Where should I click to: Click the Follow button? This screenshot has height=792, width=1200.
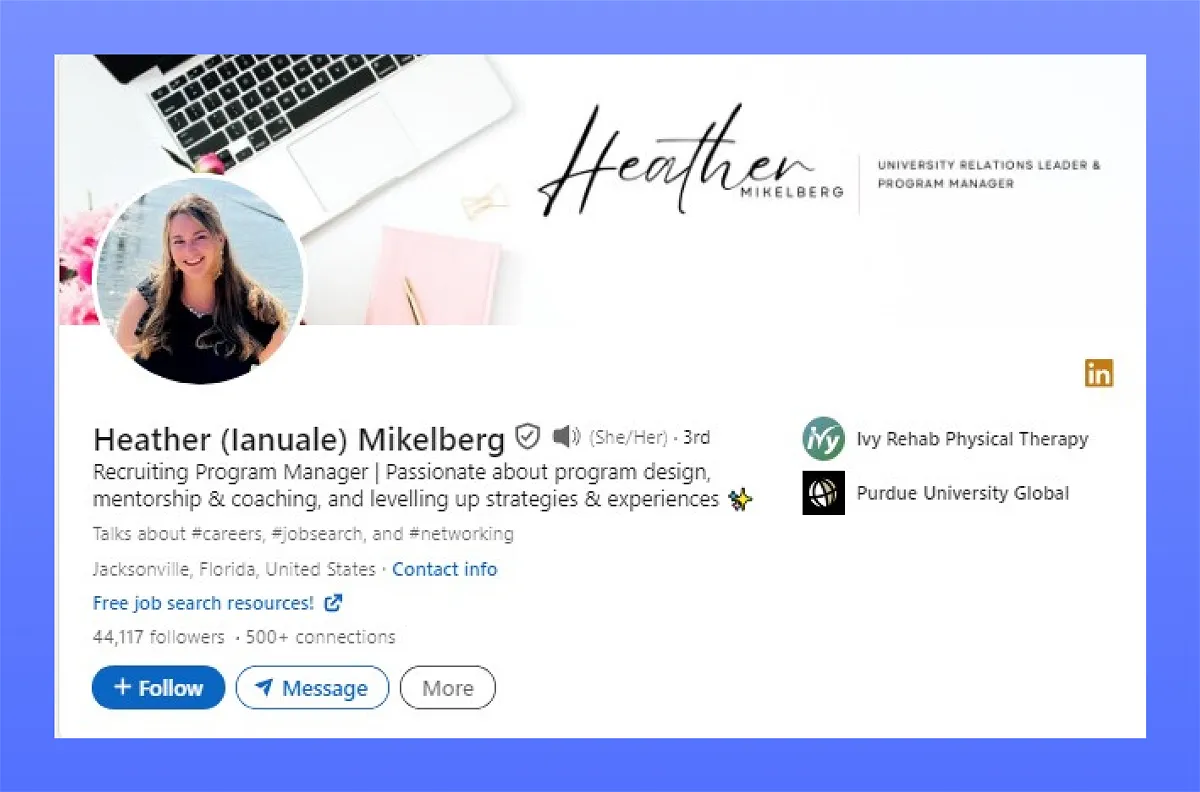(159, 688)
